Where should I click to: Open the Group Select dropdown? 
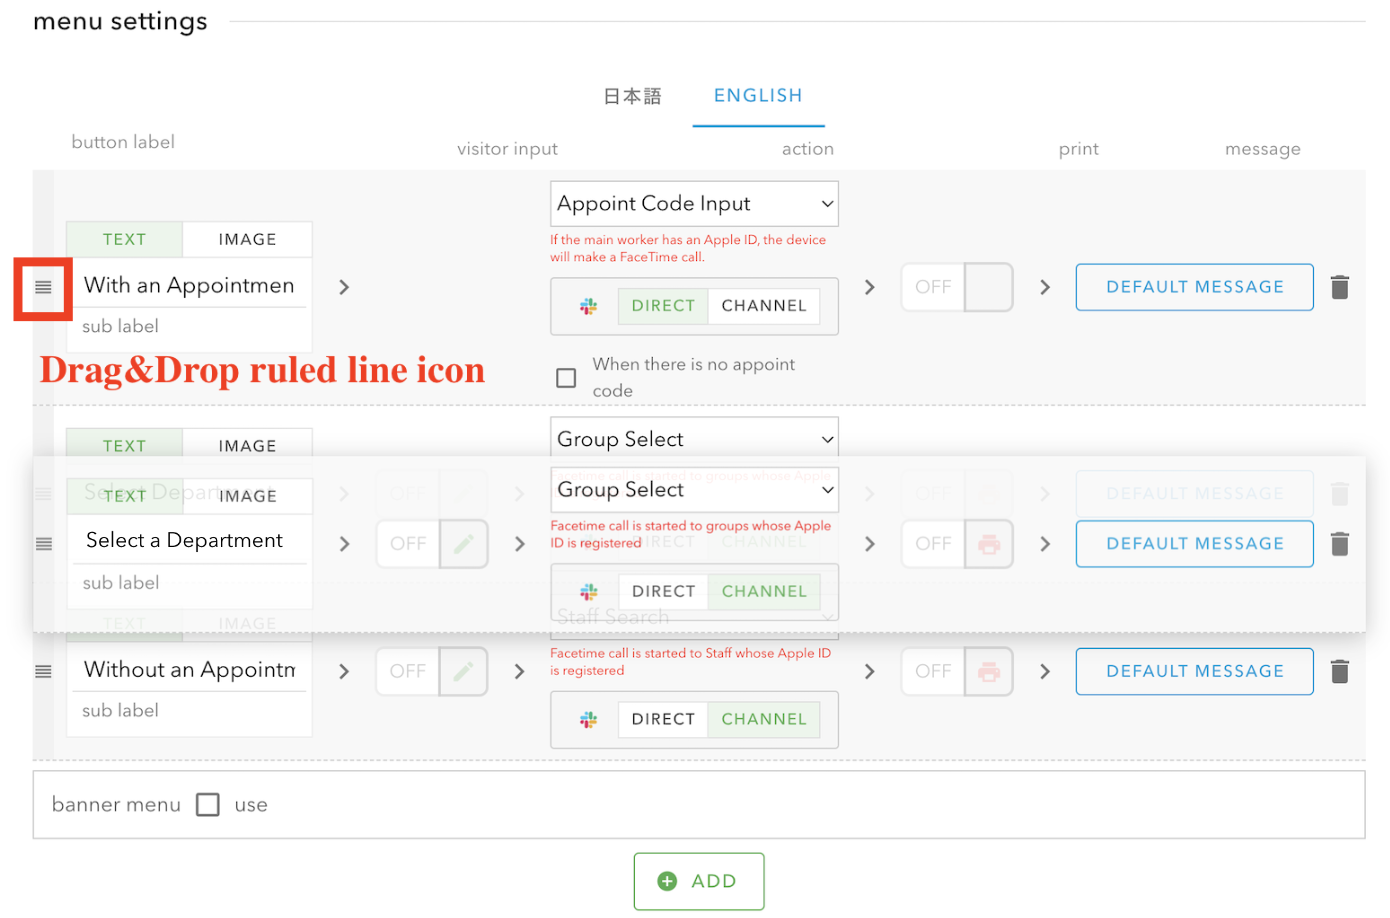pos(694,489)
